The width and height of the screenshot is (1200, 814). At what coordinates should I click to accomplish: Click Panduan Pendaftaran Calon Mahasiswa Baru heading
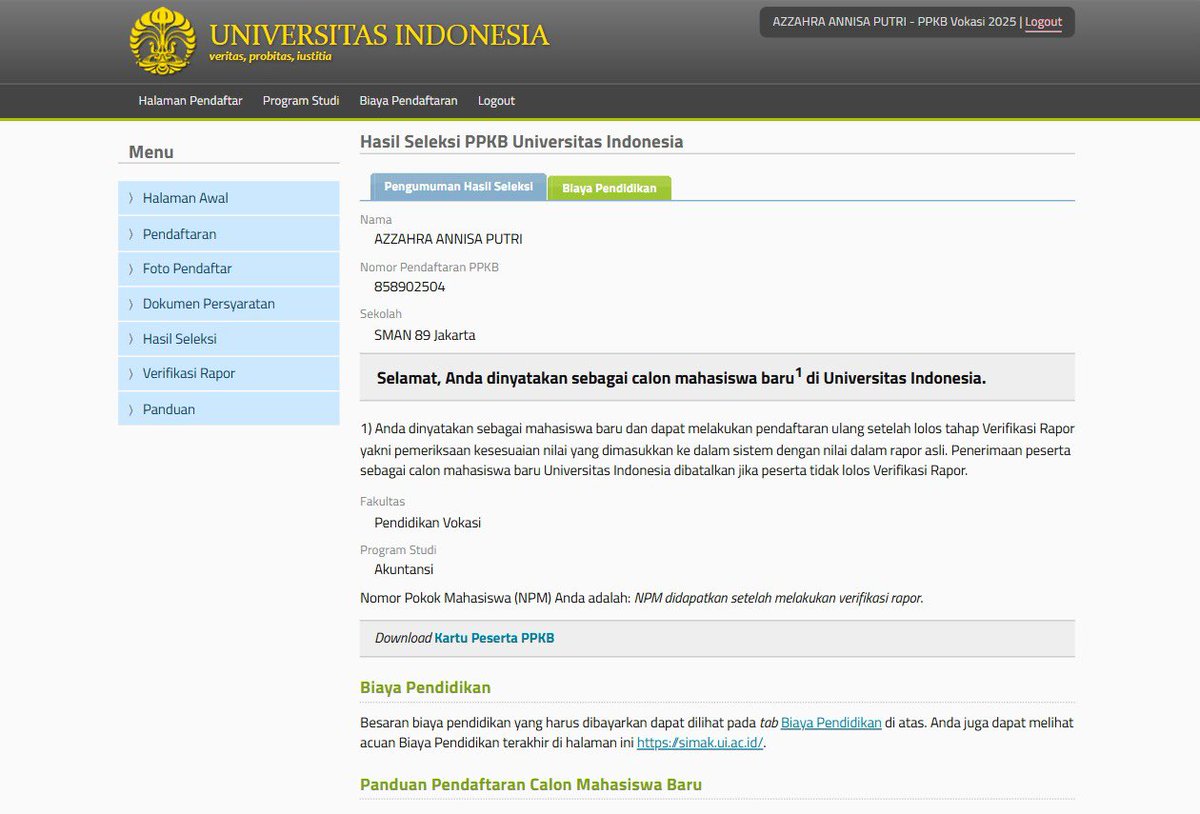click(x=531, y=785)
